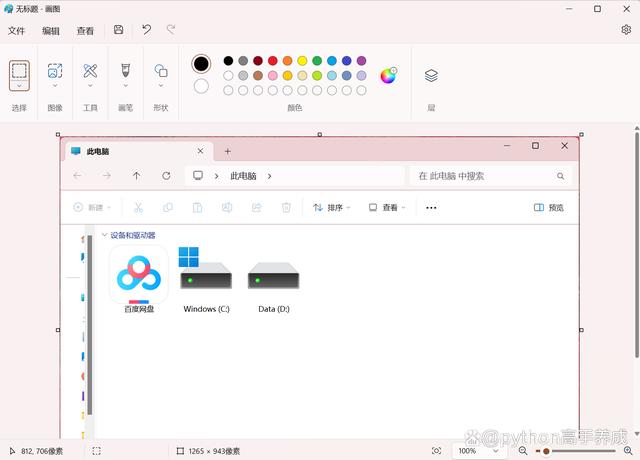Toggle the Preview (预览) pane
The image size is (640, 460).
(x=549, y=207)
